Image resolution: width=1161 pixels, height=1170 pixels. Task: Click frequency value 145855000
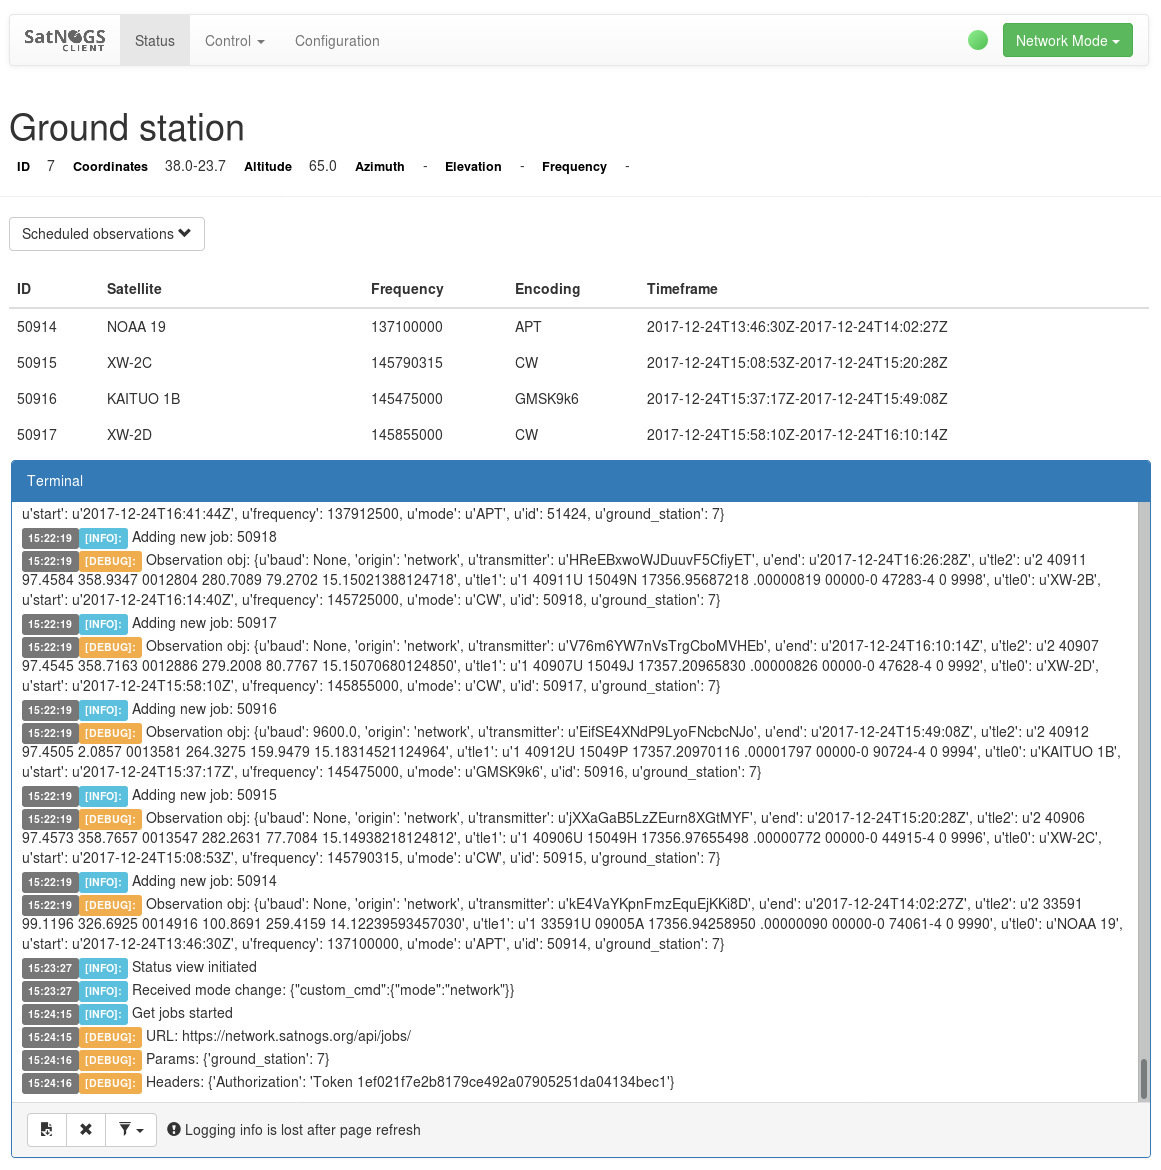(407, 434)
